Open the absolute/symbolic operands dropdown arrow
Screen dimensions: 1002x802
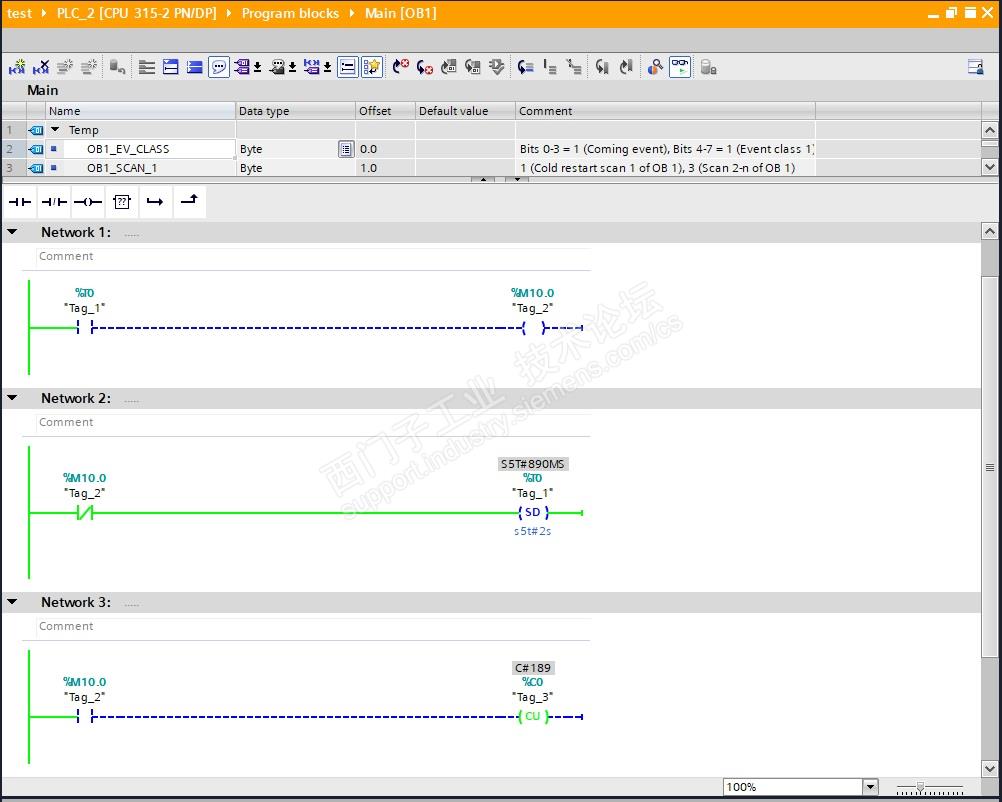258,67
